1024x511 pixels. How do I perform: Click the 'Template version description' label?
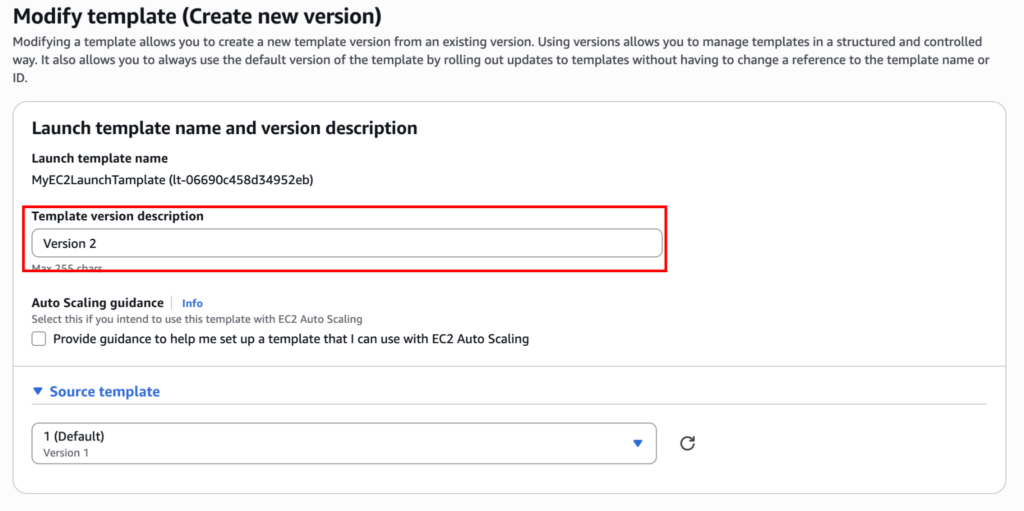click(x=118, y=216)
